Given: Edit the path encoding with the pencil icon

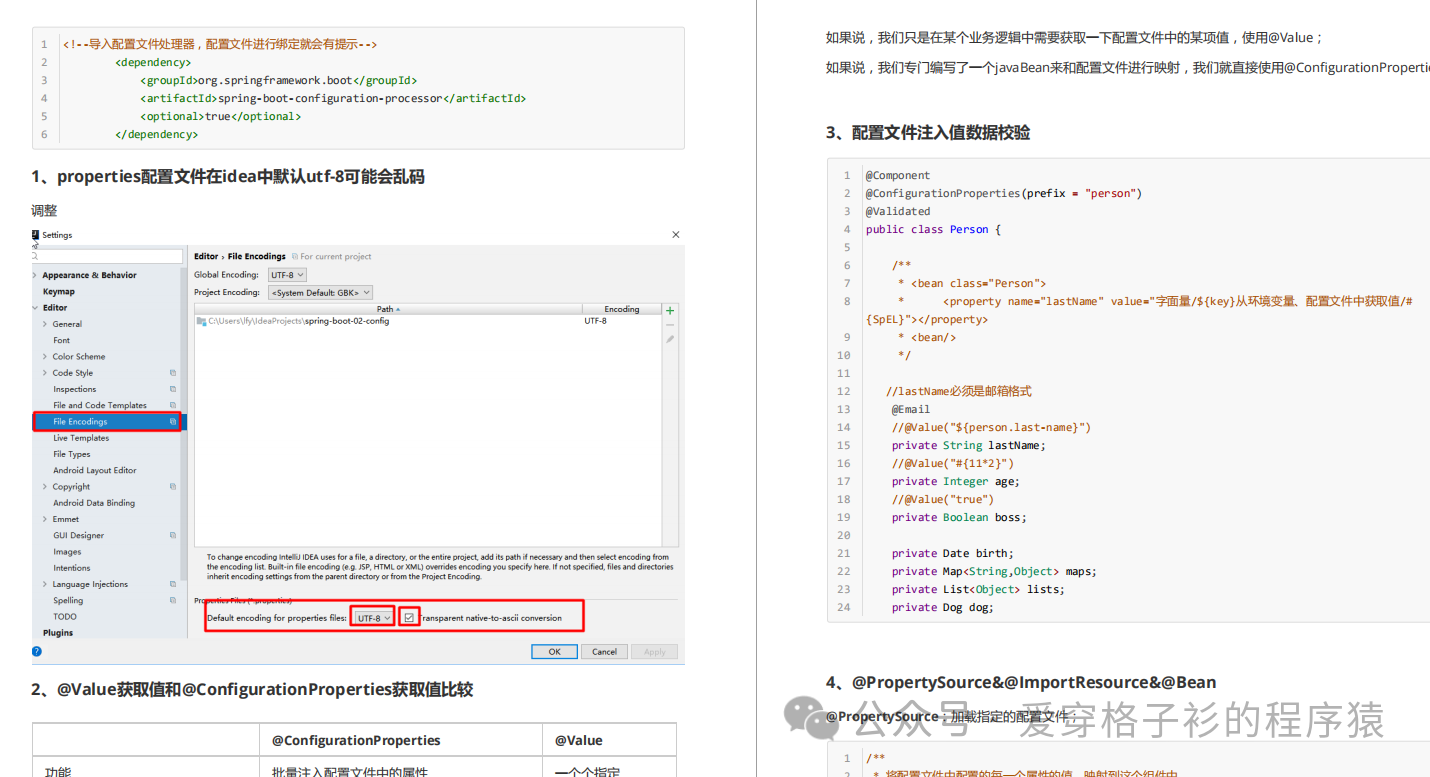Looking at the screenshot, I should pyautogui.click(x=670, y=340).
